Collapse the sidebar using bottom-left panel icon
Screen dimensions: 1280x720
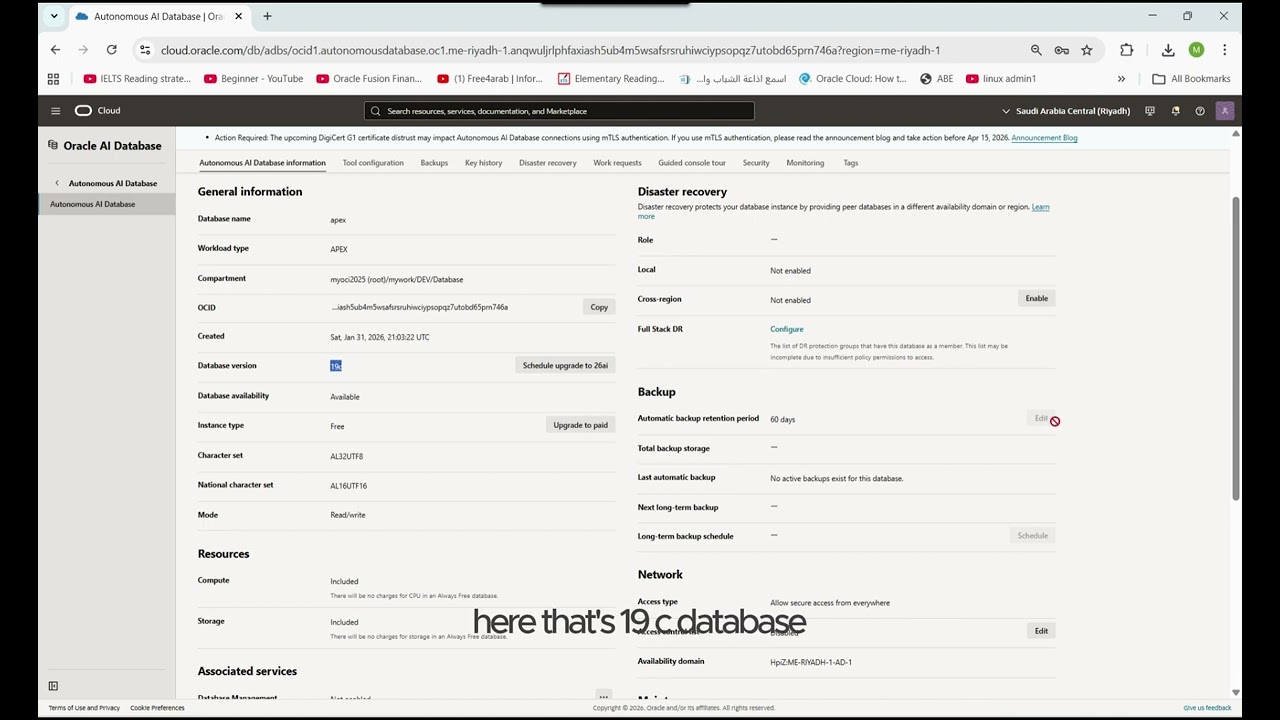pyautogui.click(x=53, y=686)
